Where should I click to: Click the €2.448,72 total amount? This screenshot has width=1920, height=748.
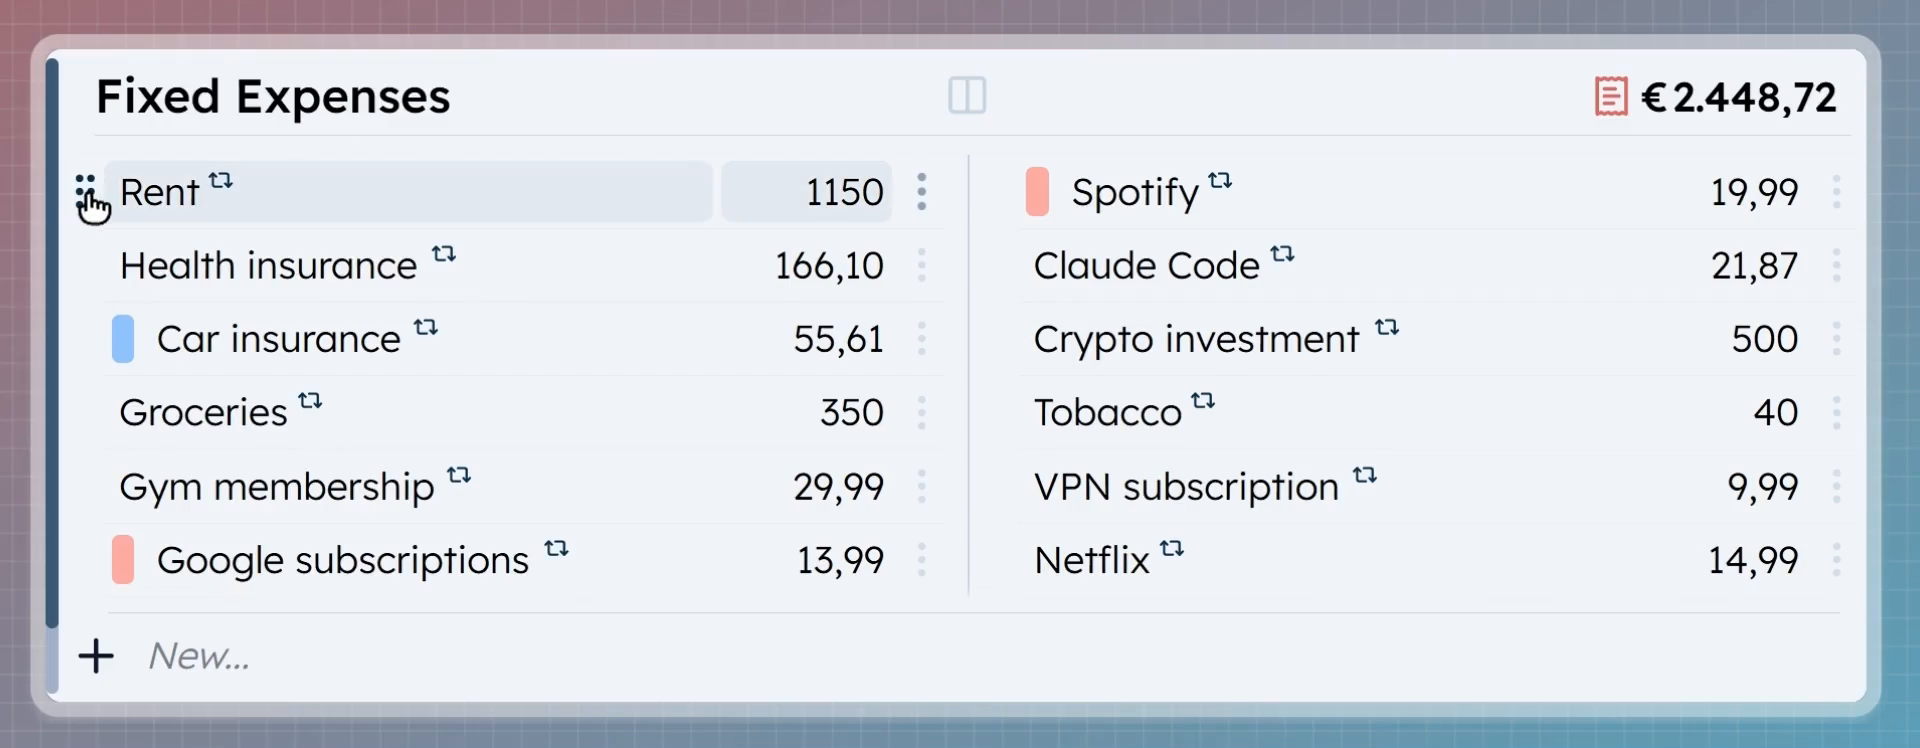click(x=1739, y=98)
